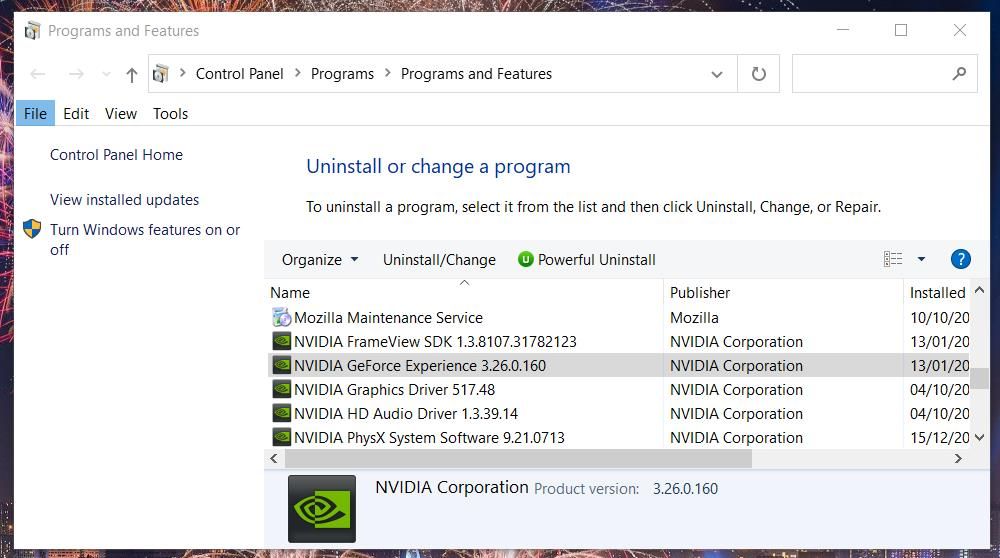Click the Windows features shield icon
The width and height of the screenshot is (1000, 558).
click(32, 229)
